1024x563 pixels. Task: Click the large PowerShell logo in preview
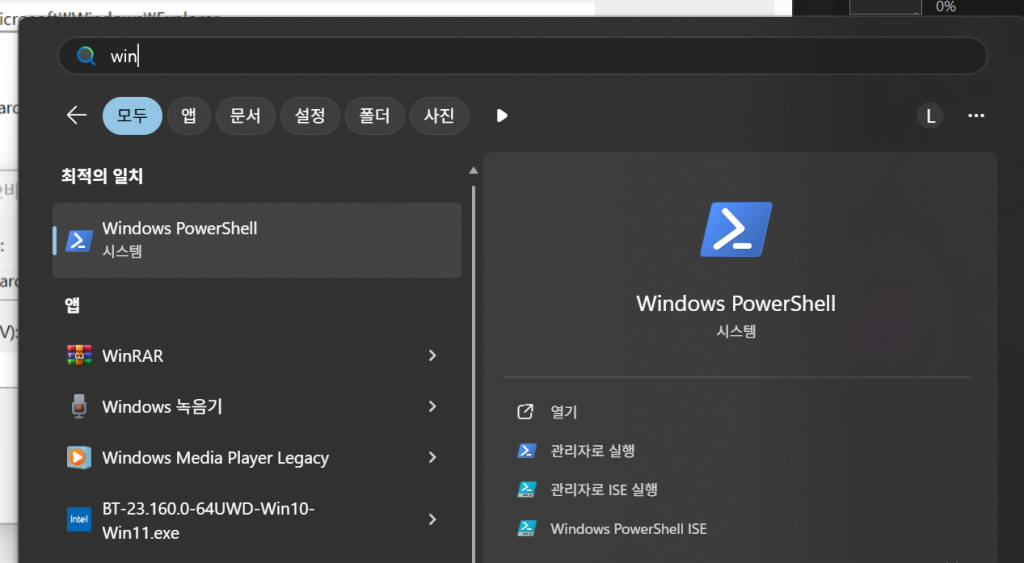click(736, 229)
